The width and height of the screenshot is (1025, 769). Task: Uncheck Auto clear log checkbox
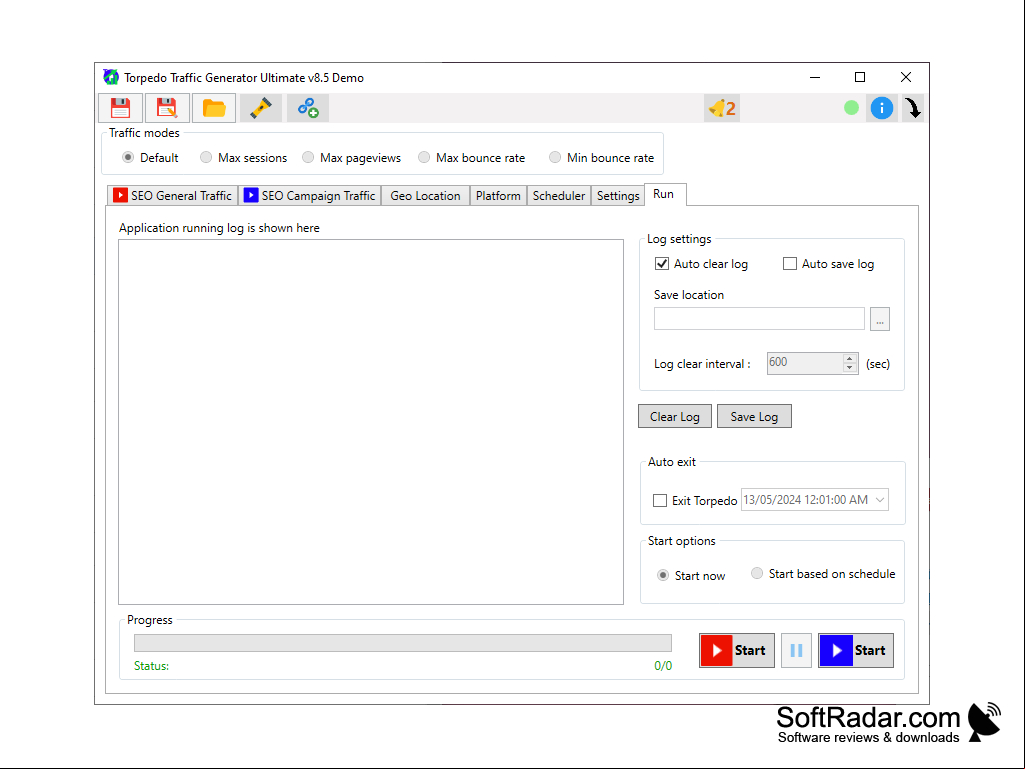pyautogui.click(x=662, y=264)
